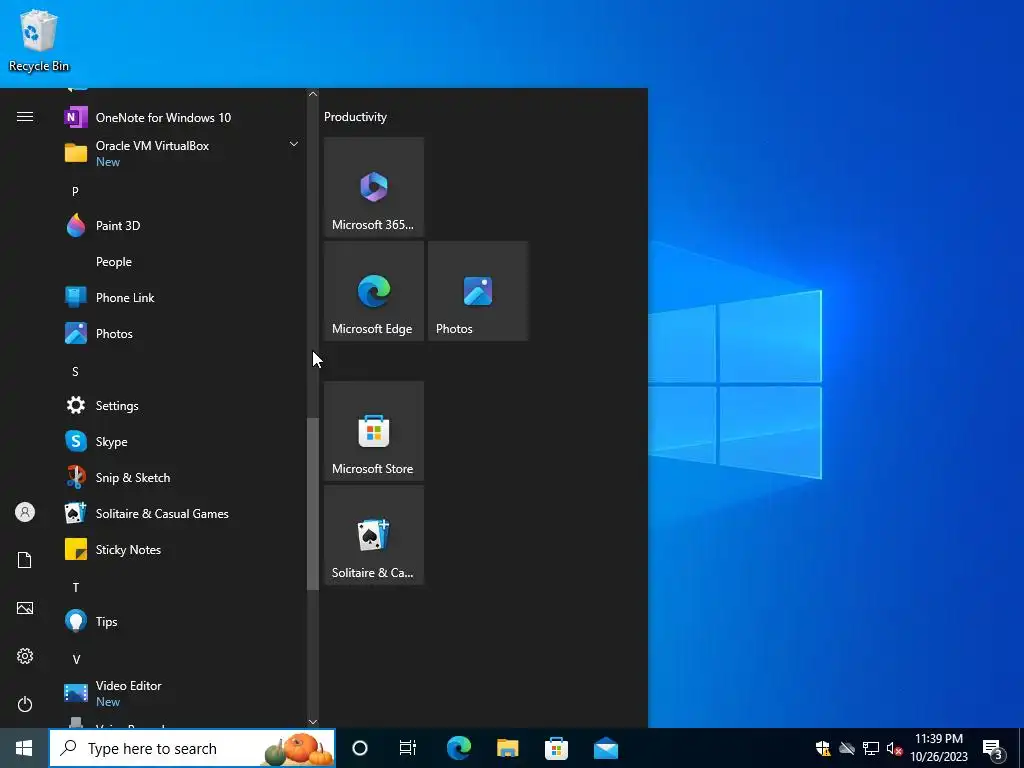Open Settings from the app list
Image resolution: width=1024 pixels, height=768 pixels.
(183, 406)
